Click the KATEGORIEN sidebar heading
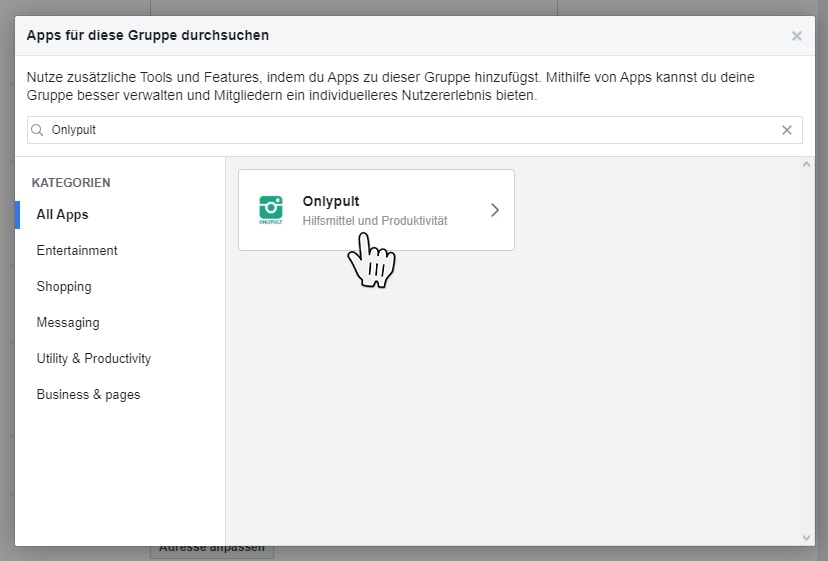This screenshot has height=561, width=828. pyautogui.click(x=71, y=183)
